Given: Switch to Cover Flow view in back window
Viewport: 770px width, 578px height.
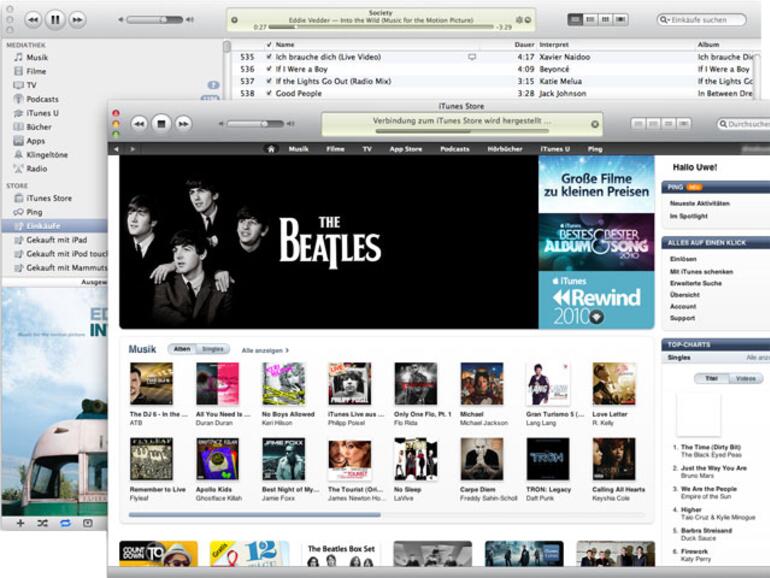Looking at the screenshot, I should [x=621, y=20].
